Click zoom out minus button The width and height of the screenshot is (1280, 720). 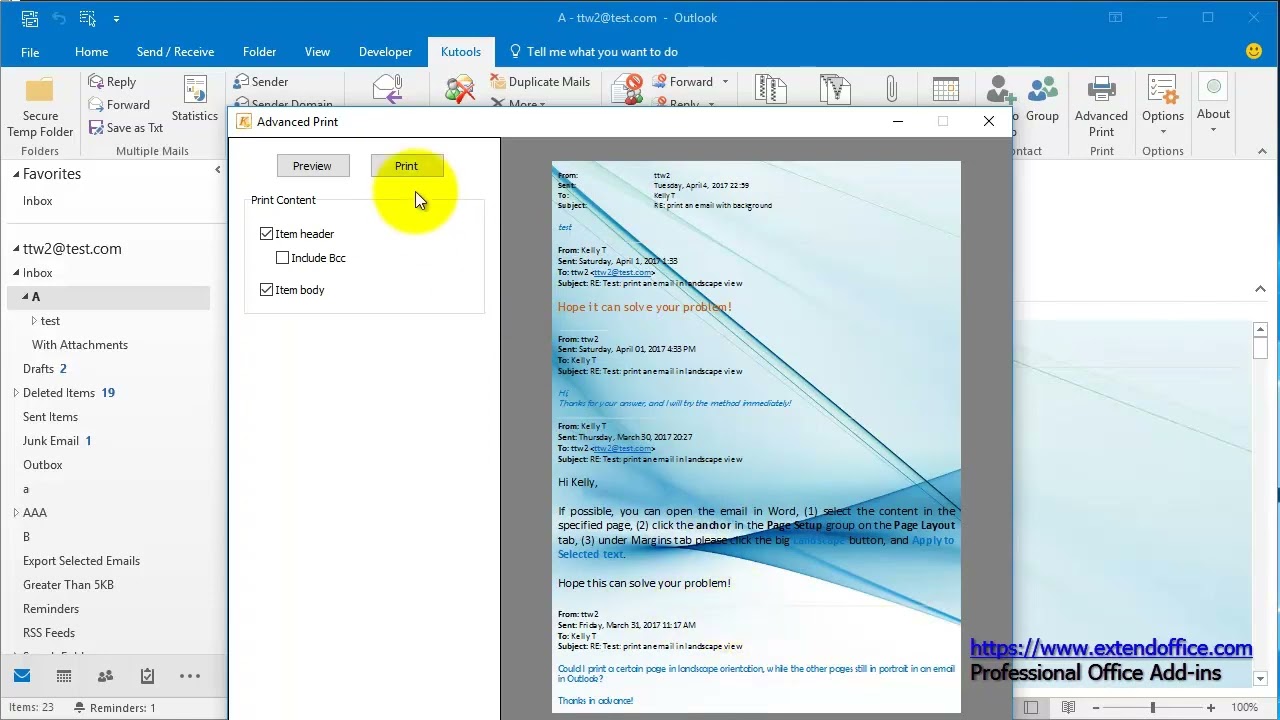pyautogui.click(x=1096, y=707)
